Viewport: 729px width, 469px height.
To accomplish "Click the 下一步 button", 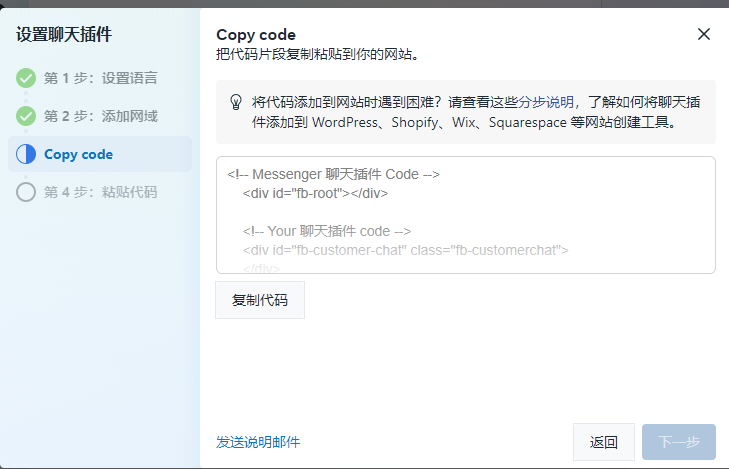I will coord(679,442).
